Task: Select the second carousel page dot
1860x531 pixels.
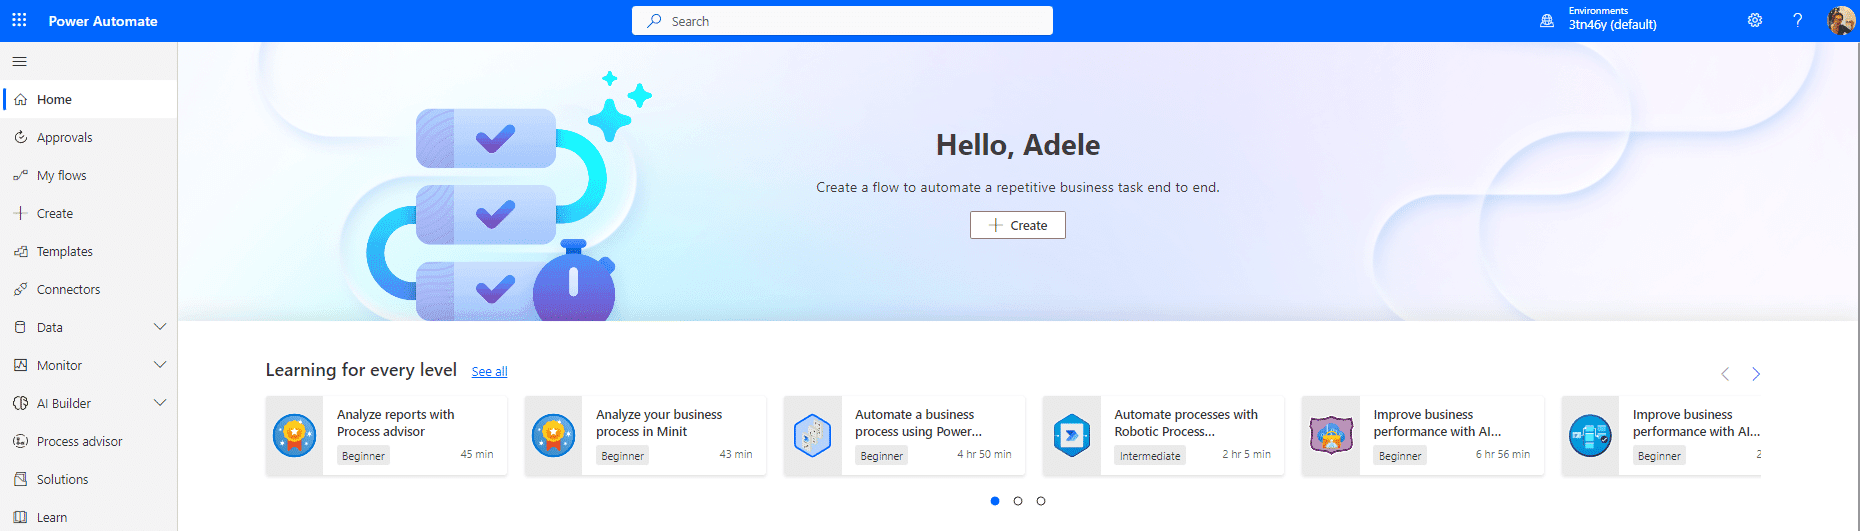Action: [x=1018, y=501]
